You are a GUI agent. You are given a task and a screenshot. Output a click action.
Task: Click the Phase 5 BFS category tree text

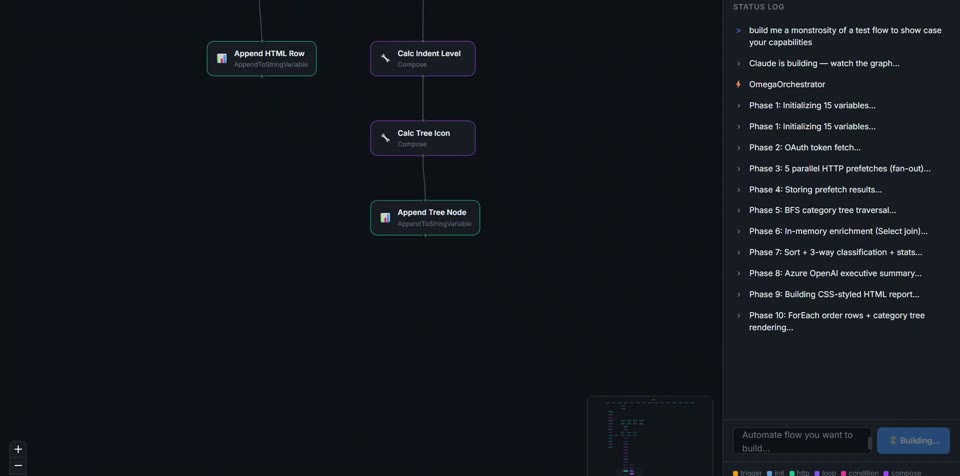click(822, 210)
